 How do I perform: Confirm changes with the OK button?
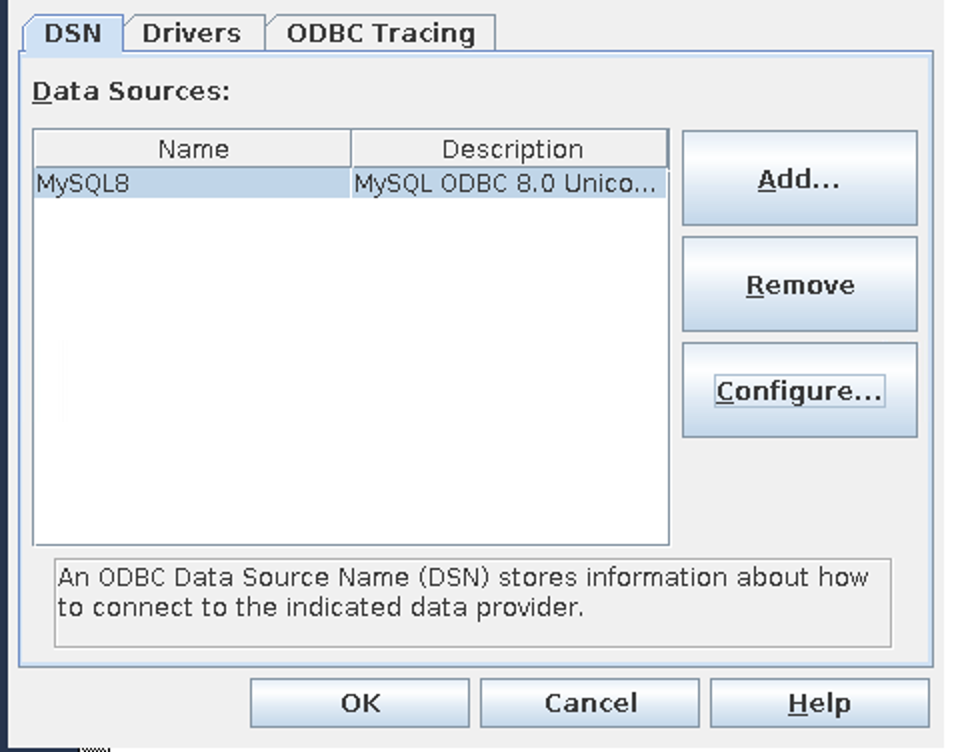[360, 703]
